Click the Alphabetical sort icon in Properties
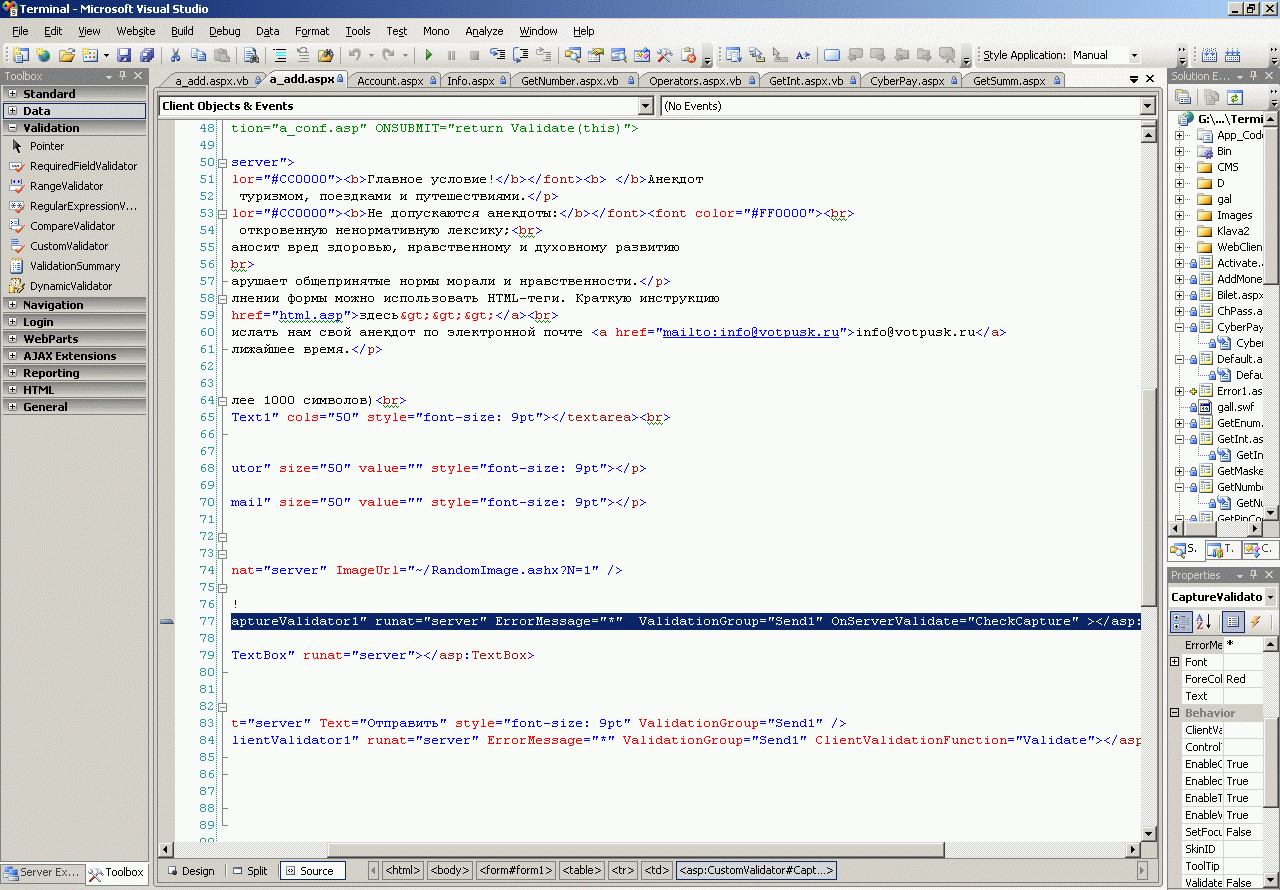Viewport: 1280px width, 890px height. pos(1204,622)
